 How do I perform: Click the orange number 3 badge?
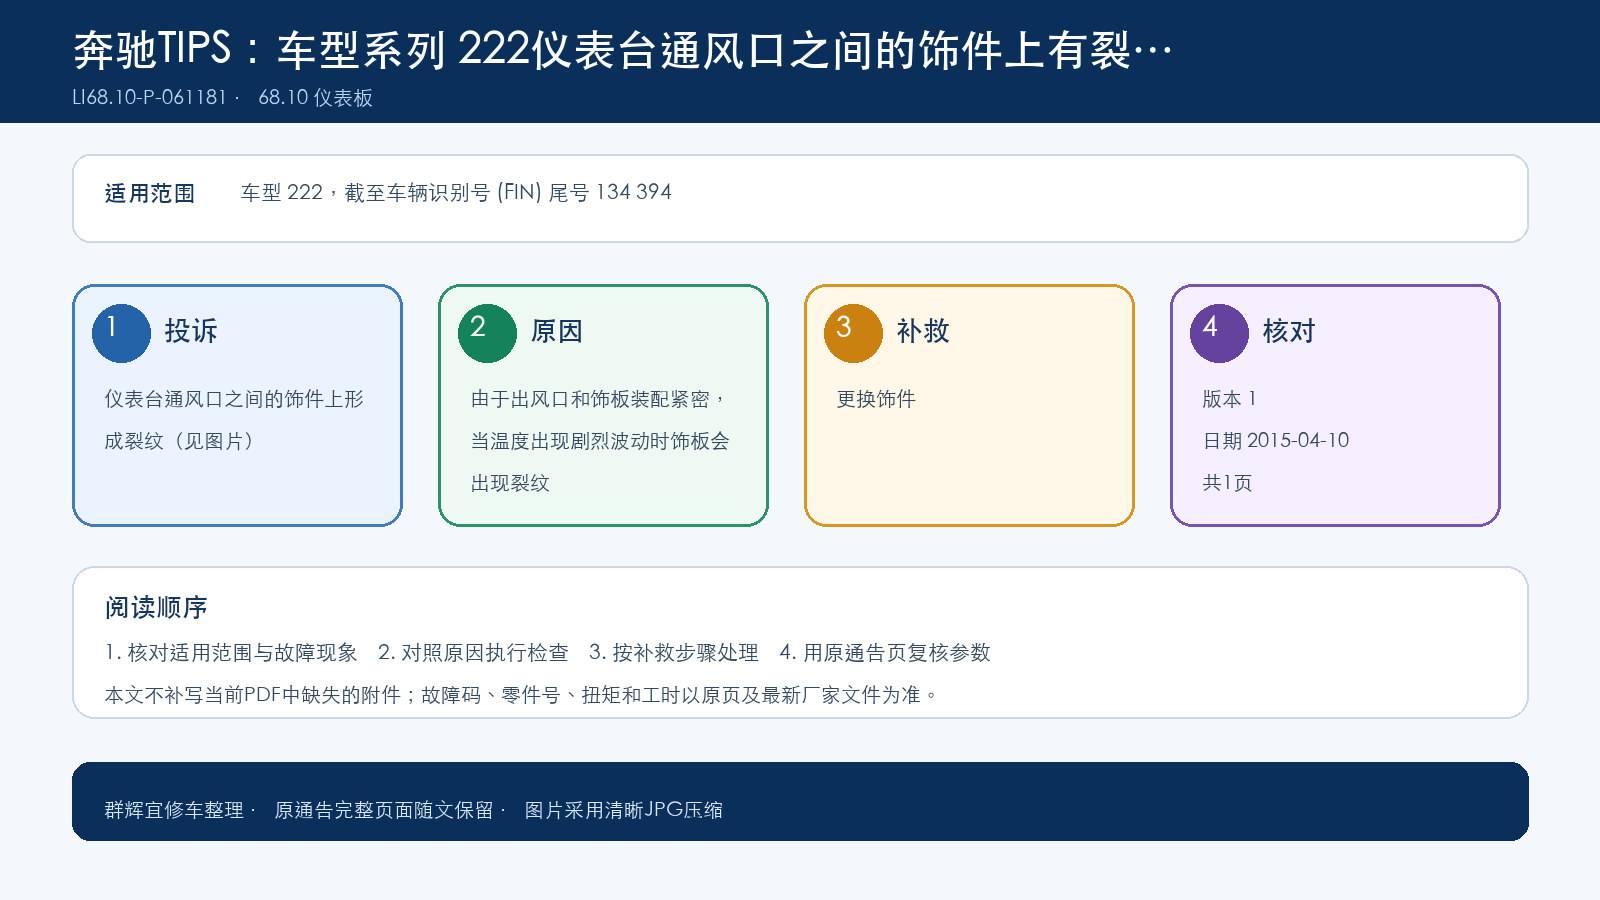853,333
